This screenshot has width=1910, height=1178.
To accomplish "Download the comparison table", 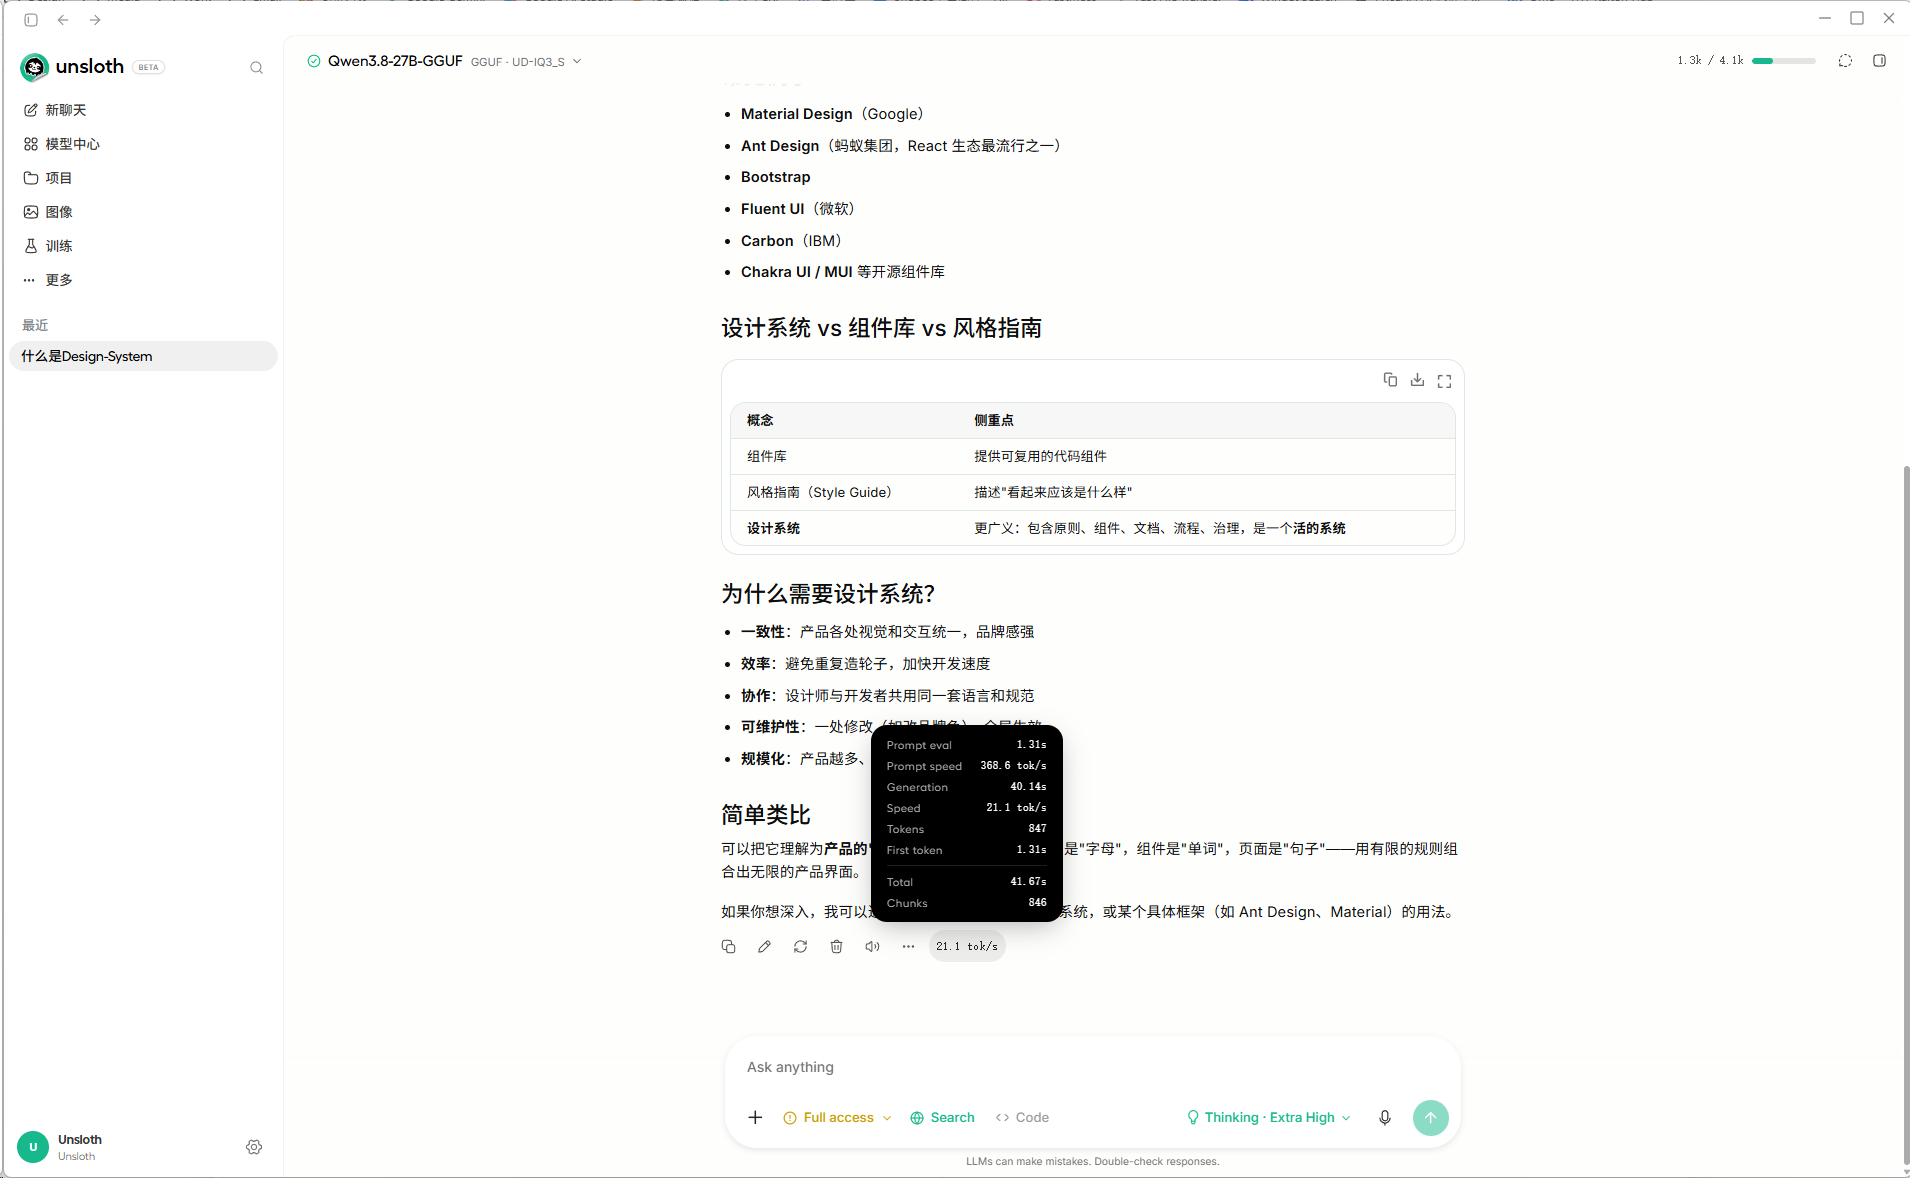I will [1417, 380].
